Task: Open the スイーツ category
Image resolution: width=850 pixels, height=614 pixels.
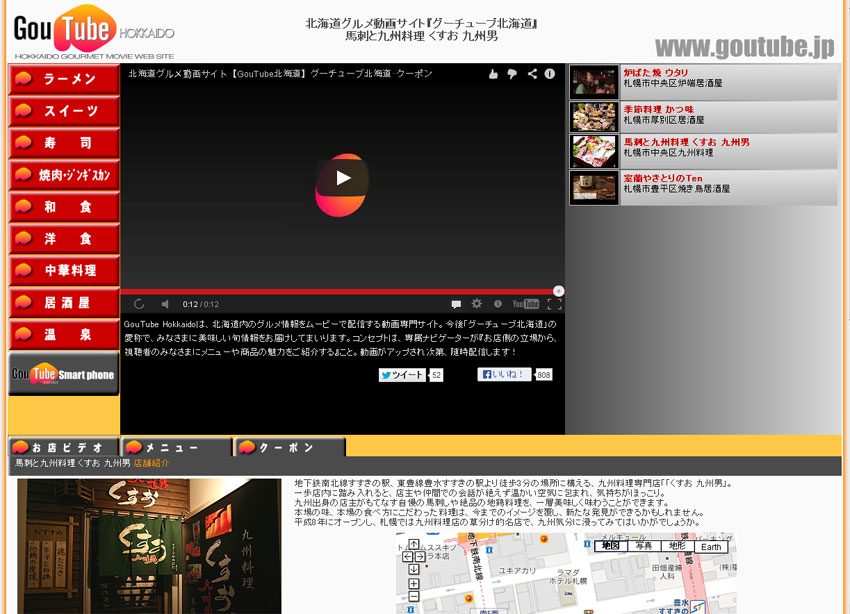Action: (64, 111)
